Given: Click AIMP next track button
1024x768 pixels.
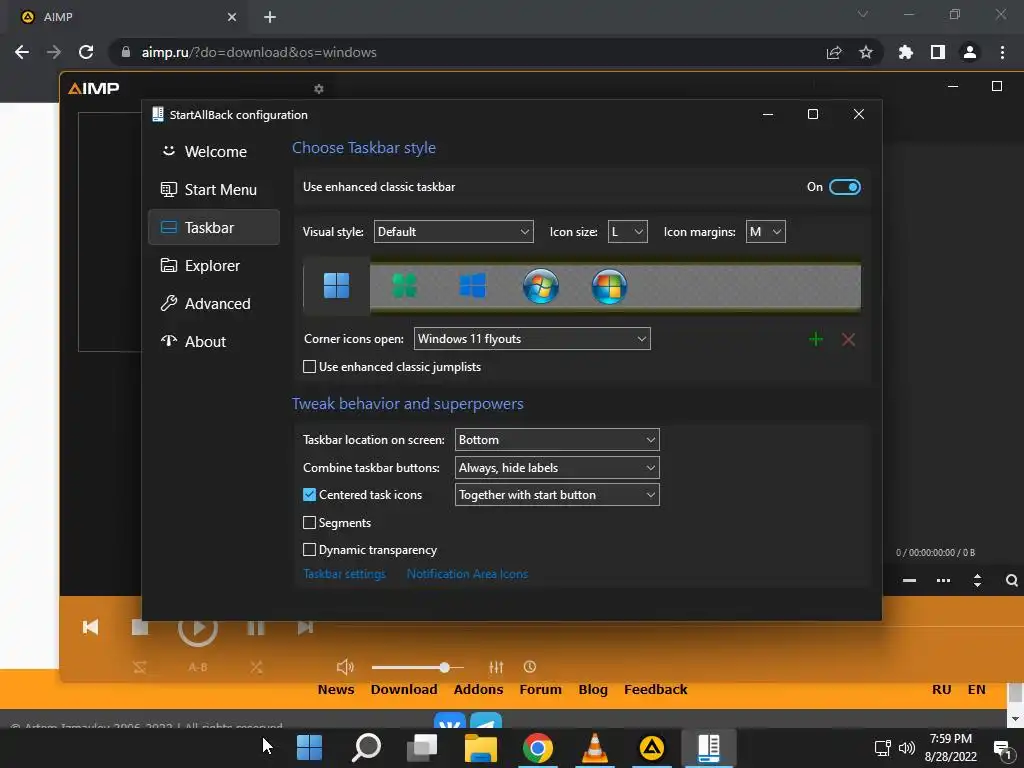Looking at the screenshot, I should coord(305,627).
